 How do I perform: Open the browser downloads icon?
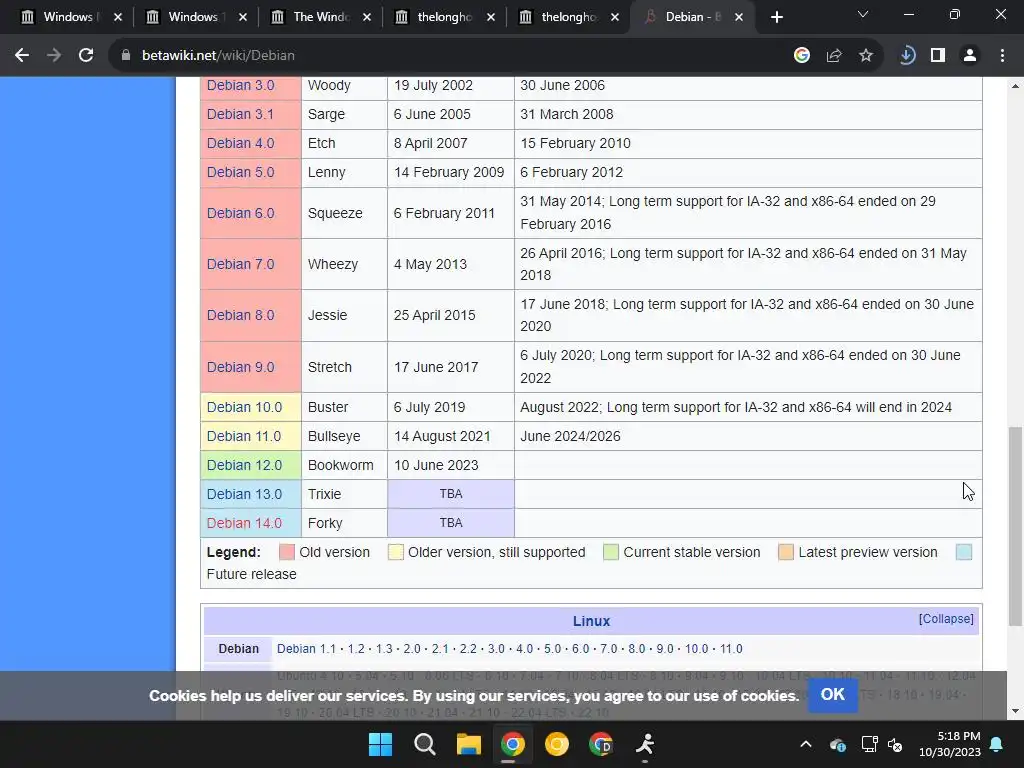906,56
